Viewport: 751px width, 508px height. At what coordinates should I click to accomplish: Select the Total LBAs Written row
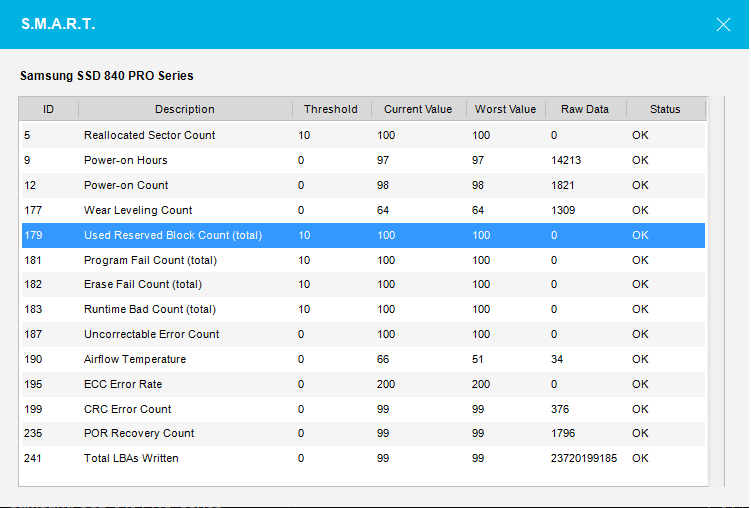[363, 458]
